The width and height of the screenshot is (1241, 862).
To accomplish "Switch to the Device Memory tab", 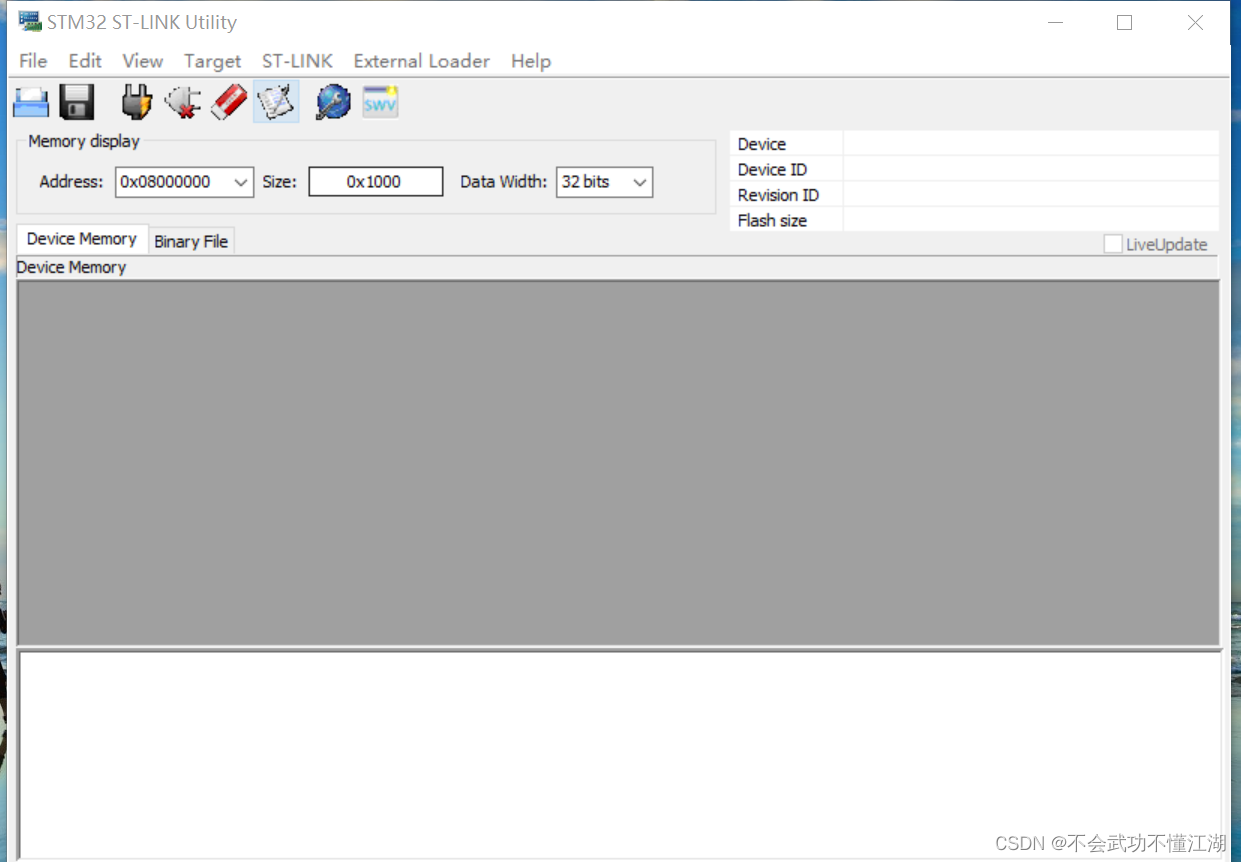I will pos(82,239).
